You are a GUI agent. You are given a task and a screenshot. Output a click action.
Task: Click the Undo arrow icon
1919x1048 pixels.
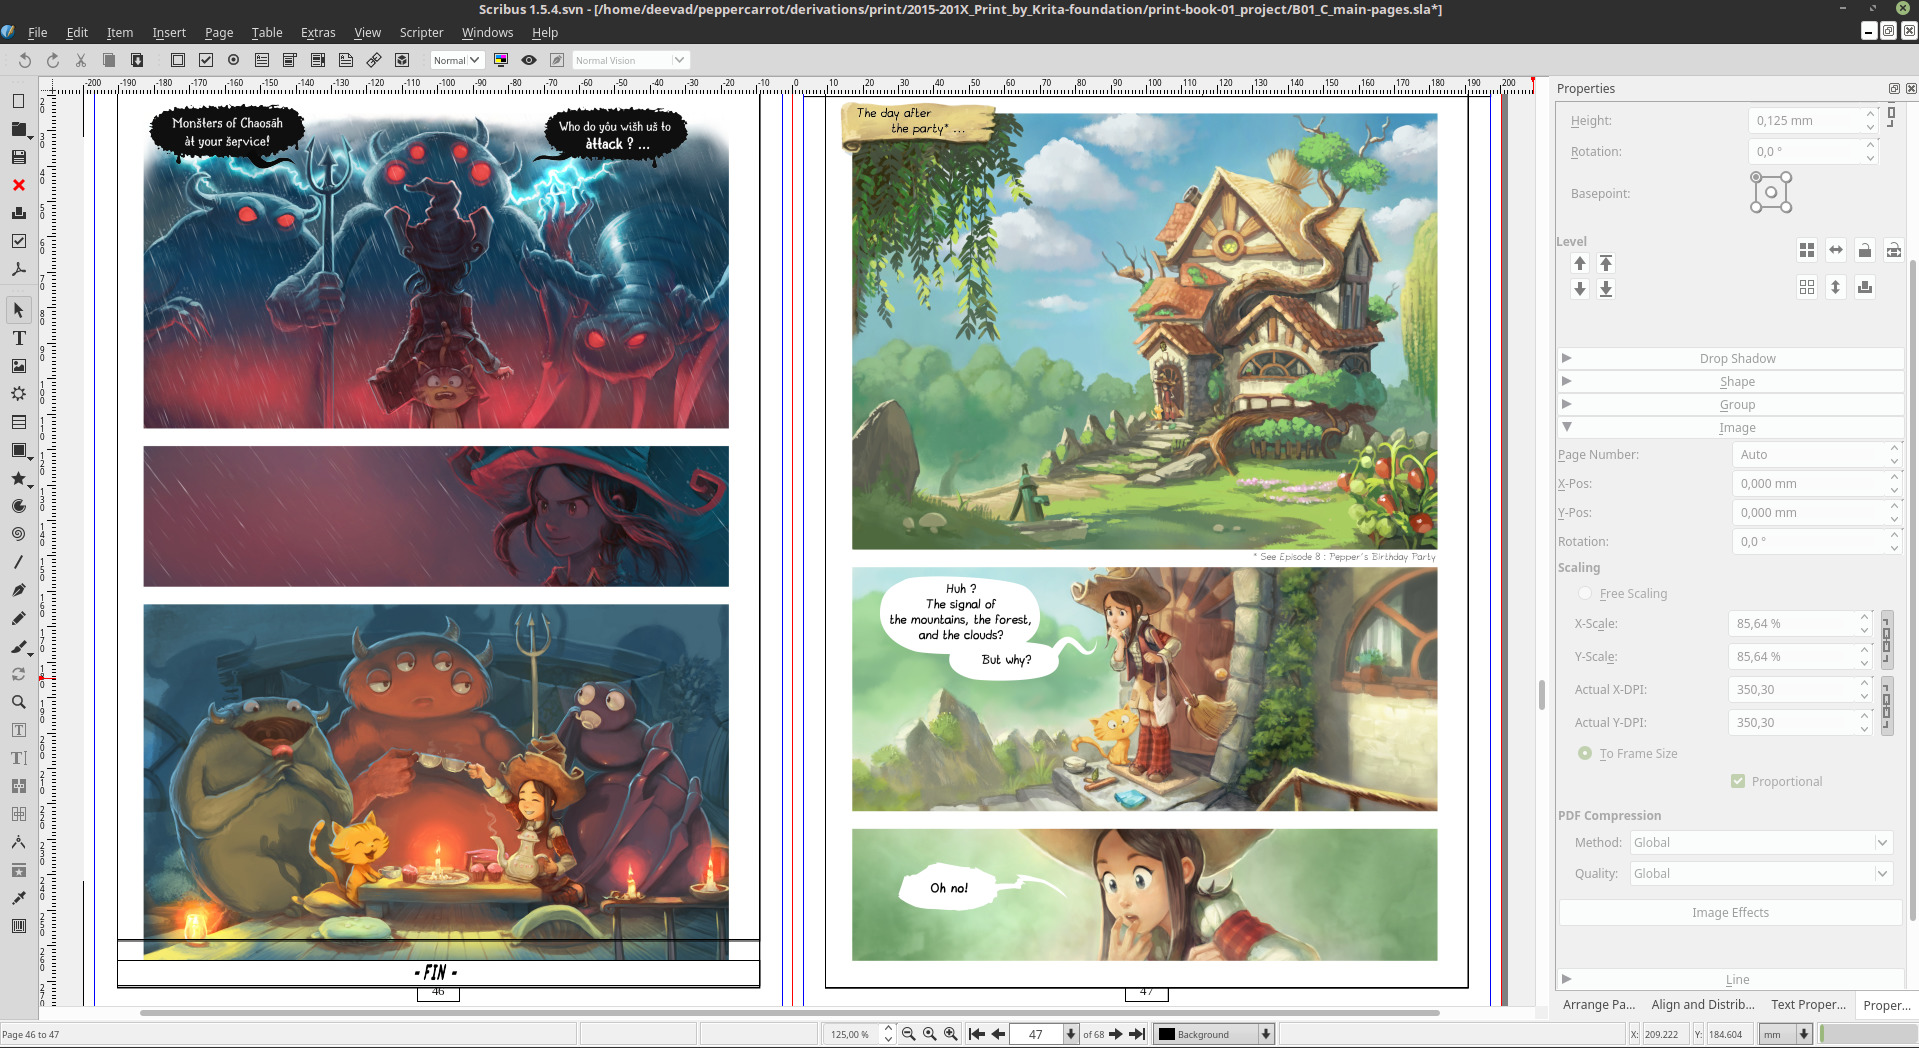(x=25, y=60)
